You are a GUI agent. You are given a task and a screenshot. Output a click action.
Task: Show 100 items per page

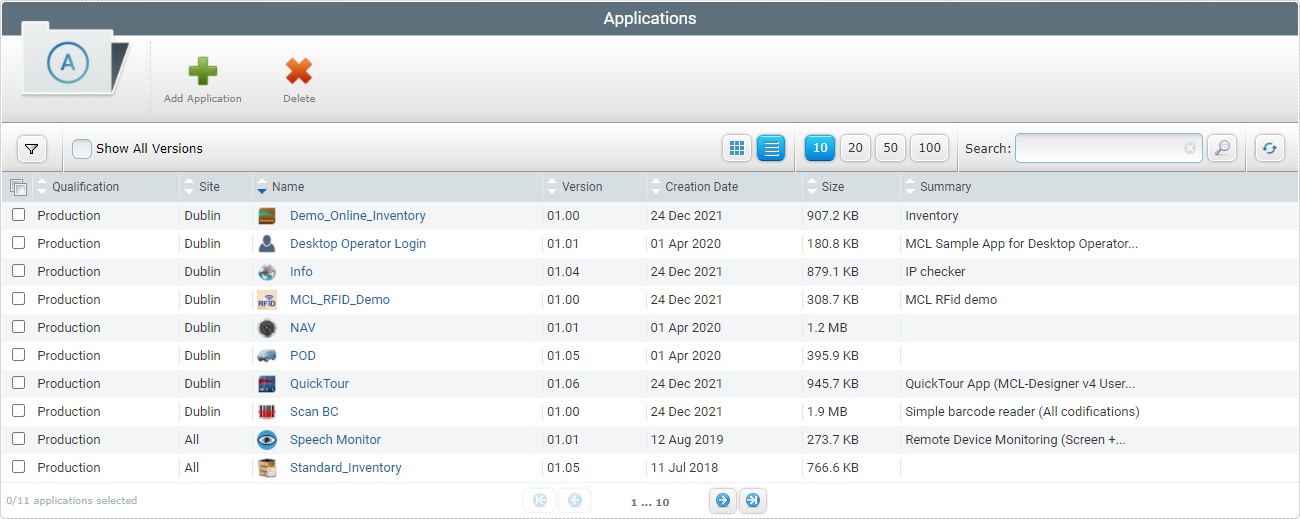[x=930, y=148]
